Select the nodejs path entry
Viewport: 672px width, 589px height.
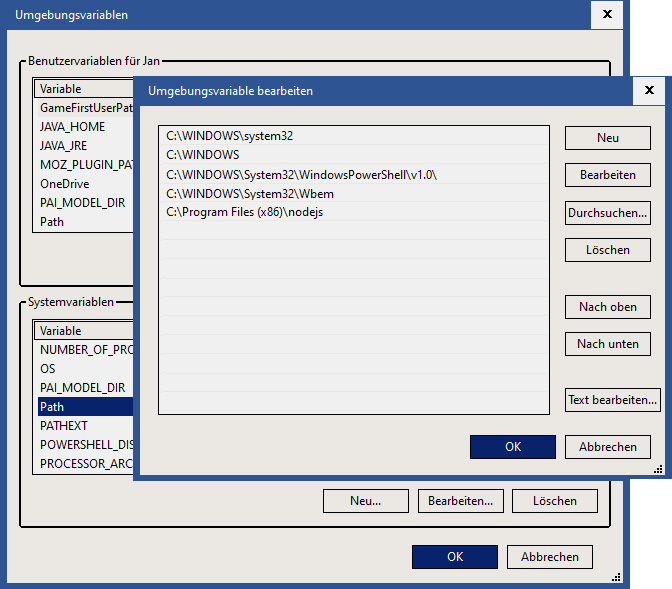pyautogui.click(x=244, y=212)
